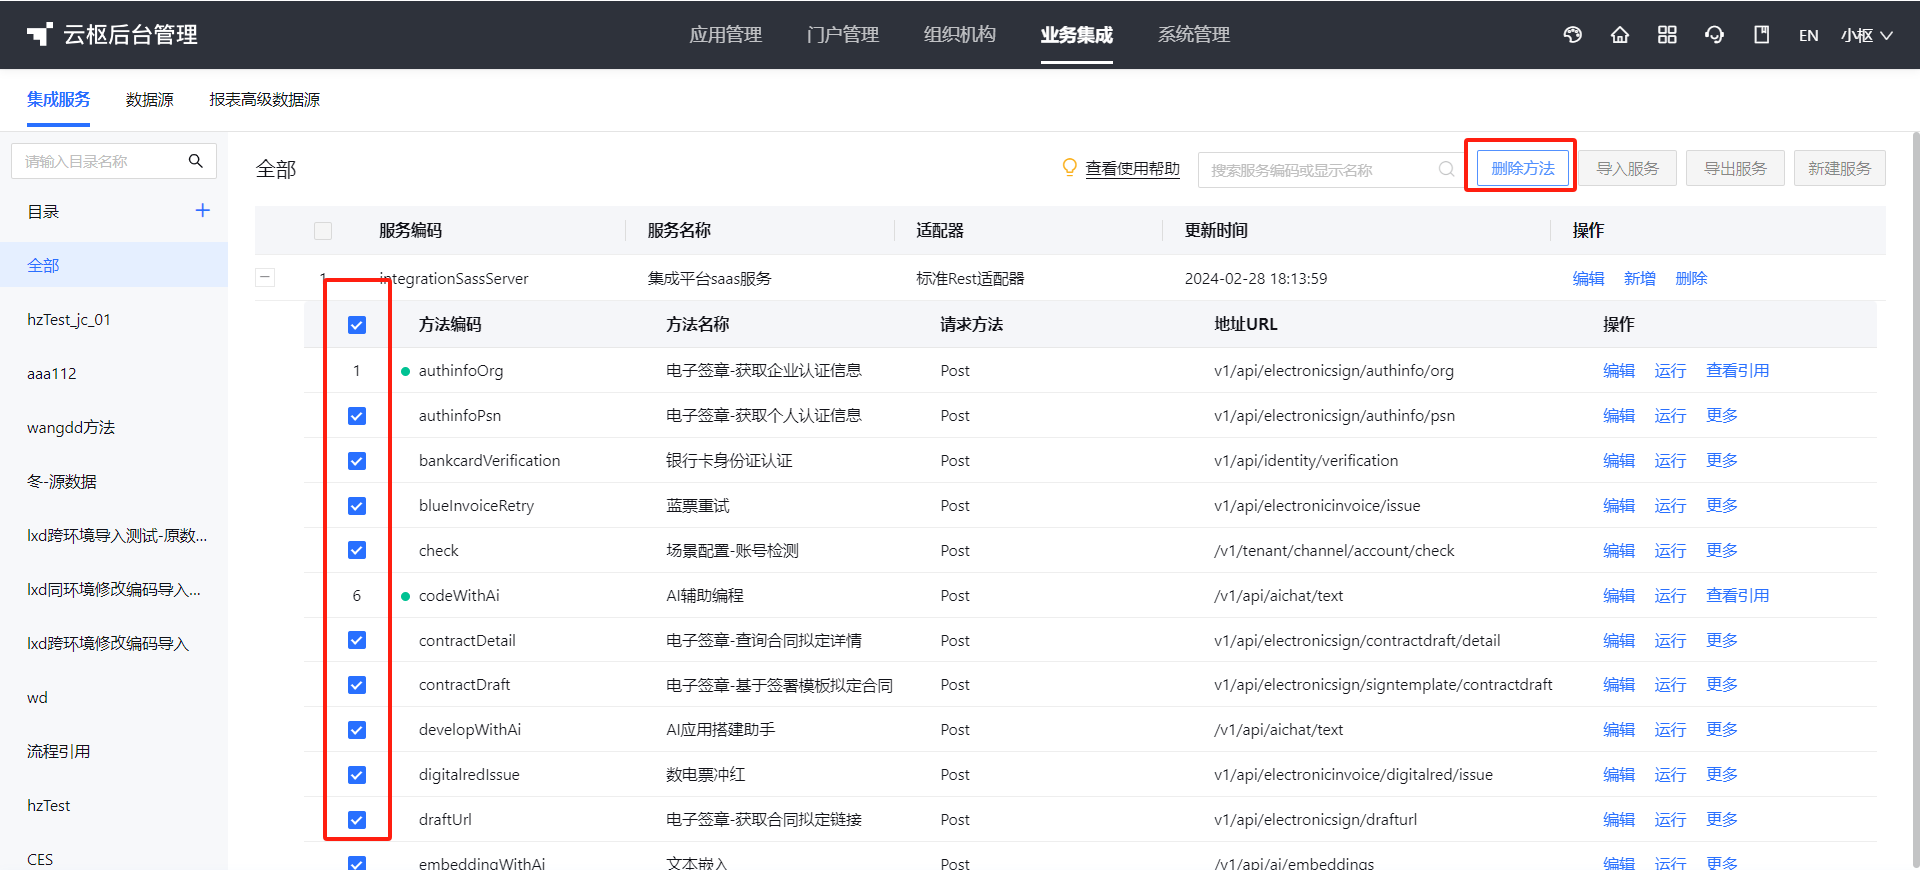This screenshot has width=1920, height=870.
Task: Switch to 报表高级数据源 tab
Action: 265,100
